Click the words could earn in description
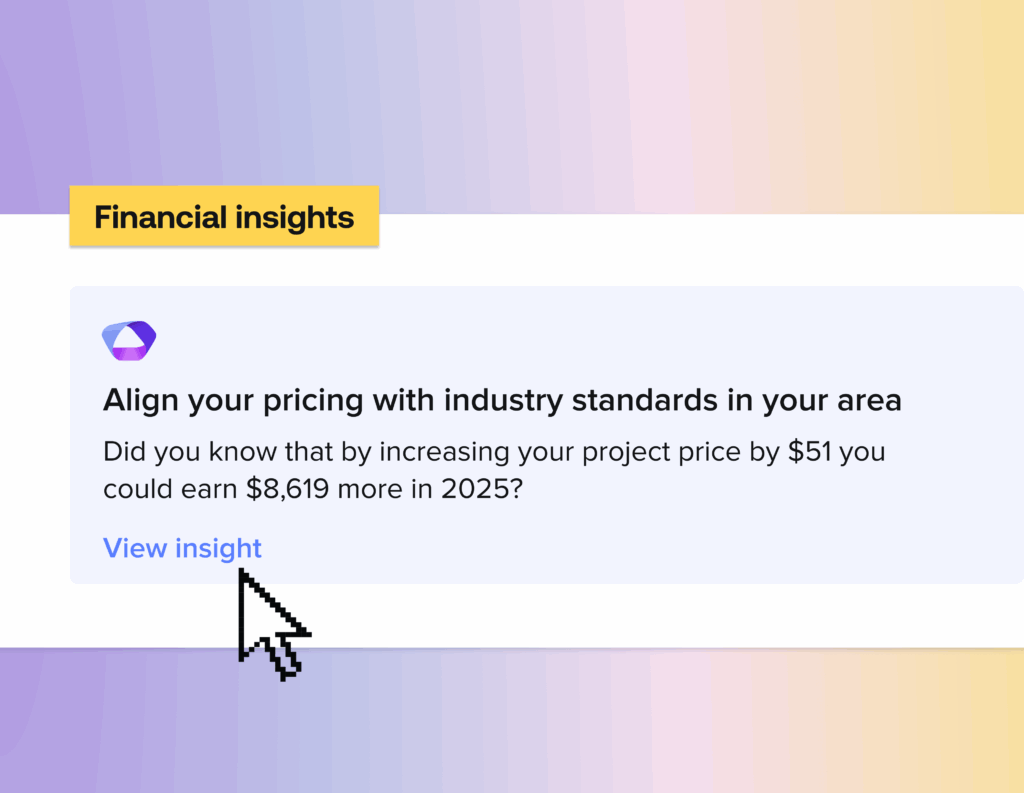 pyautogui.click(x=170, y=489)
